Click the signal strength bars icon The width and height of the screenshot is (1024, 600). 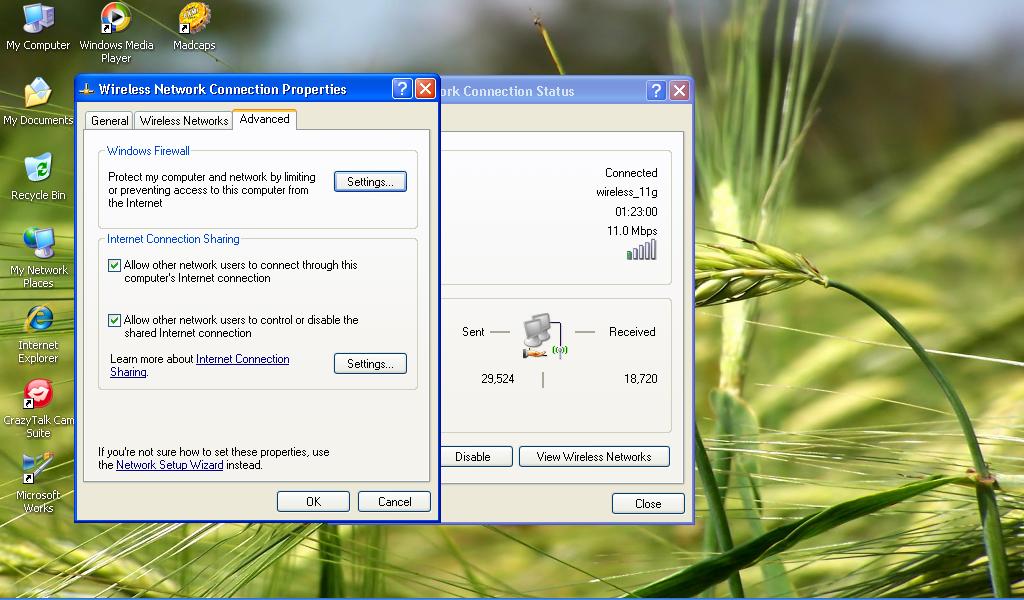click(x=641, y=251)
